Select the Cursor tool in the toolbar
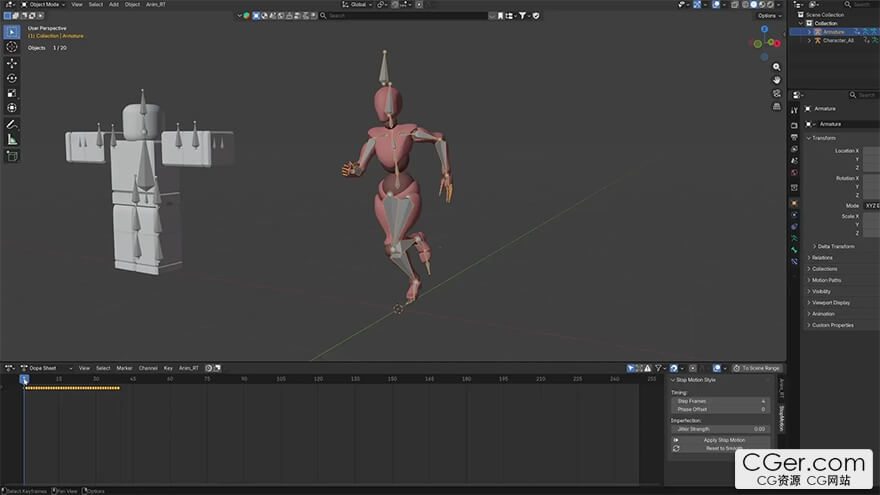Image resolution: width=880 pixels, height=495 pixels. (12, 47)
